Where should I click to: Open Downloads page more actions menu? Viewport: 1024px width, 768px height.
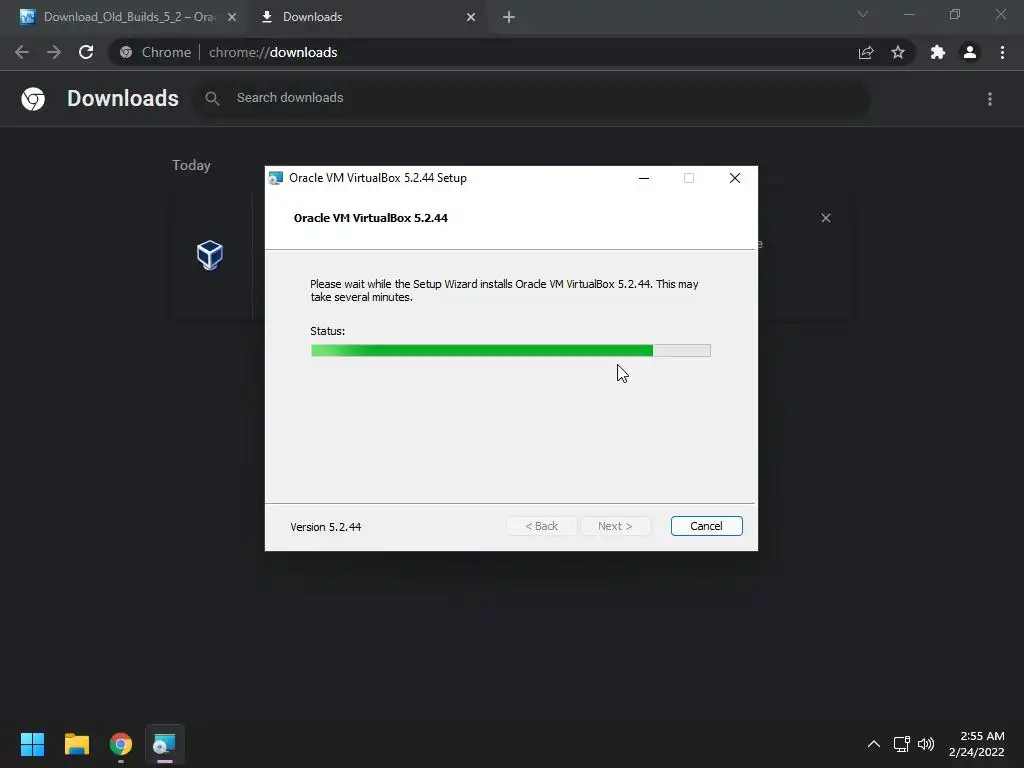coord(990,99)
